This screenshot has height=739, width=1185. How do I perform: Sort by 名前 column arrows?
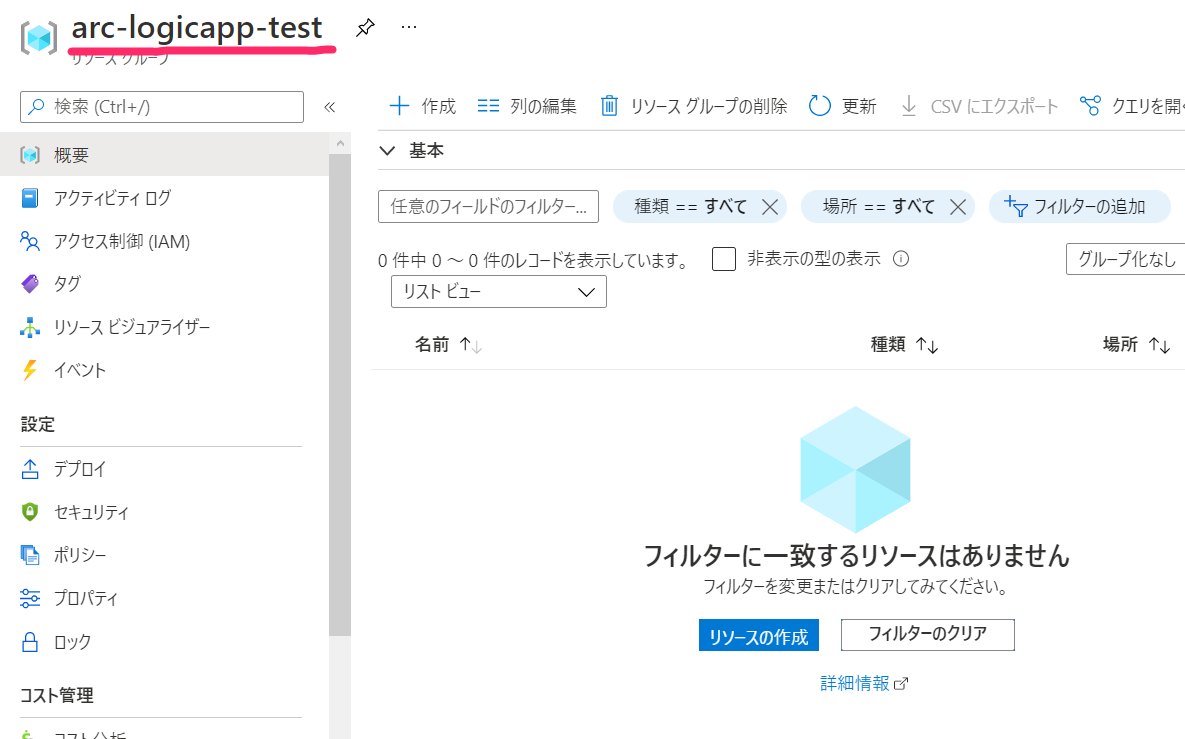click(471, 345)
